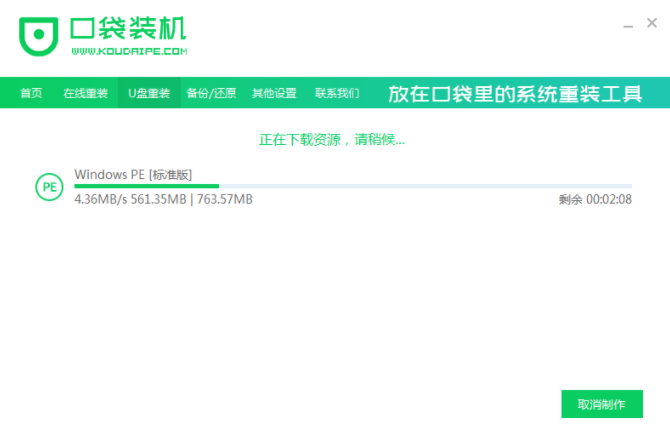Open the 备份/还原 tab

[211, 93]
